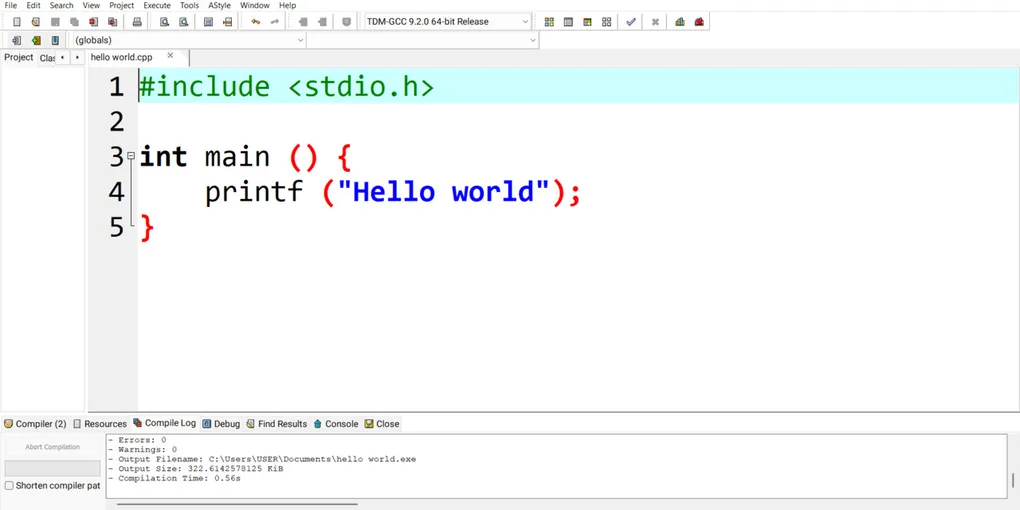Click the printf Hello world code line

[392, 192]
